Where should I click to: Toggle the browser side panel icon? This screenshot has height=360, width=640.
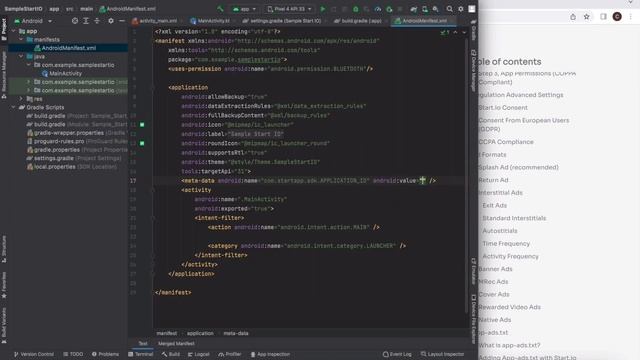click(603, 17)
